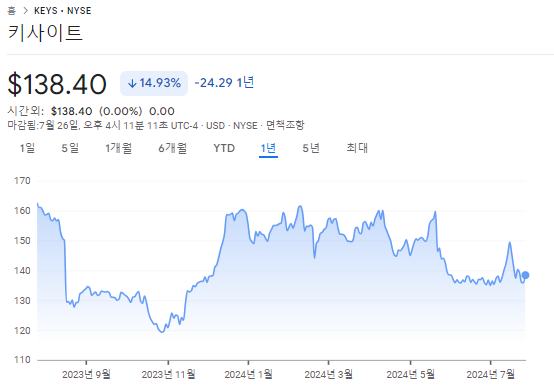Screen dimensions: 554x390
Task: Click the 2024년 5월 axis label
Action: click(411, 374)
